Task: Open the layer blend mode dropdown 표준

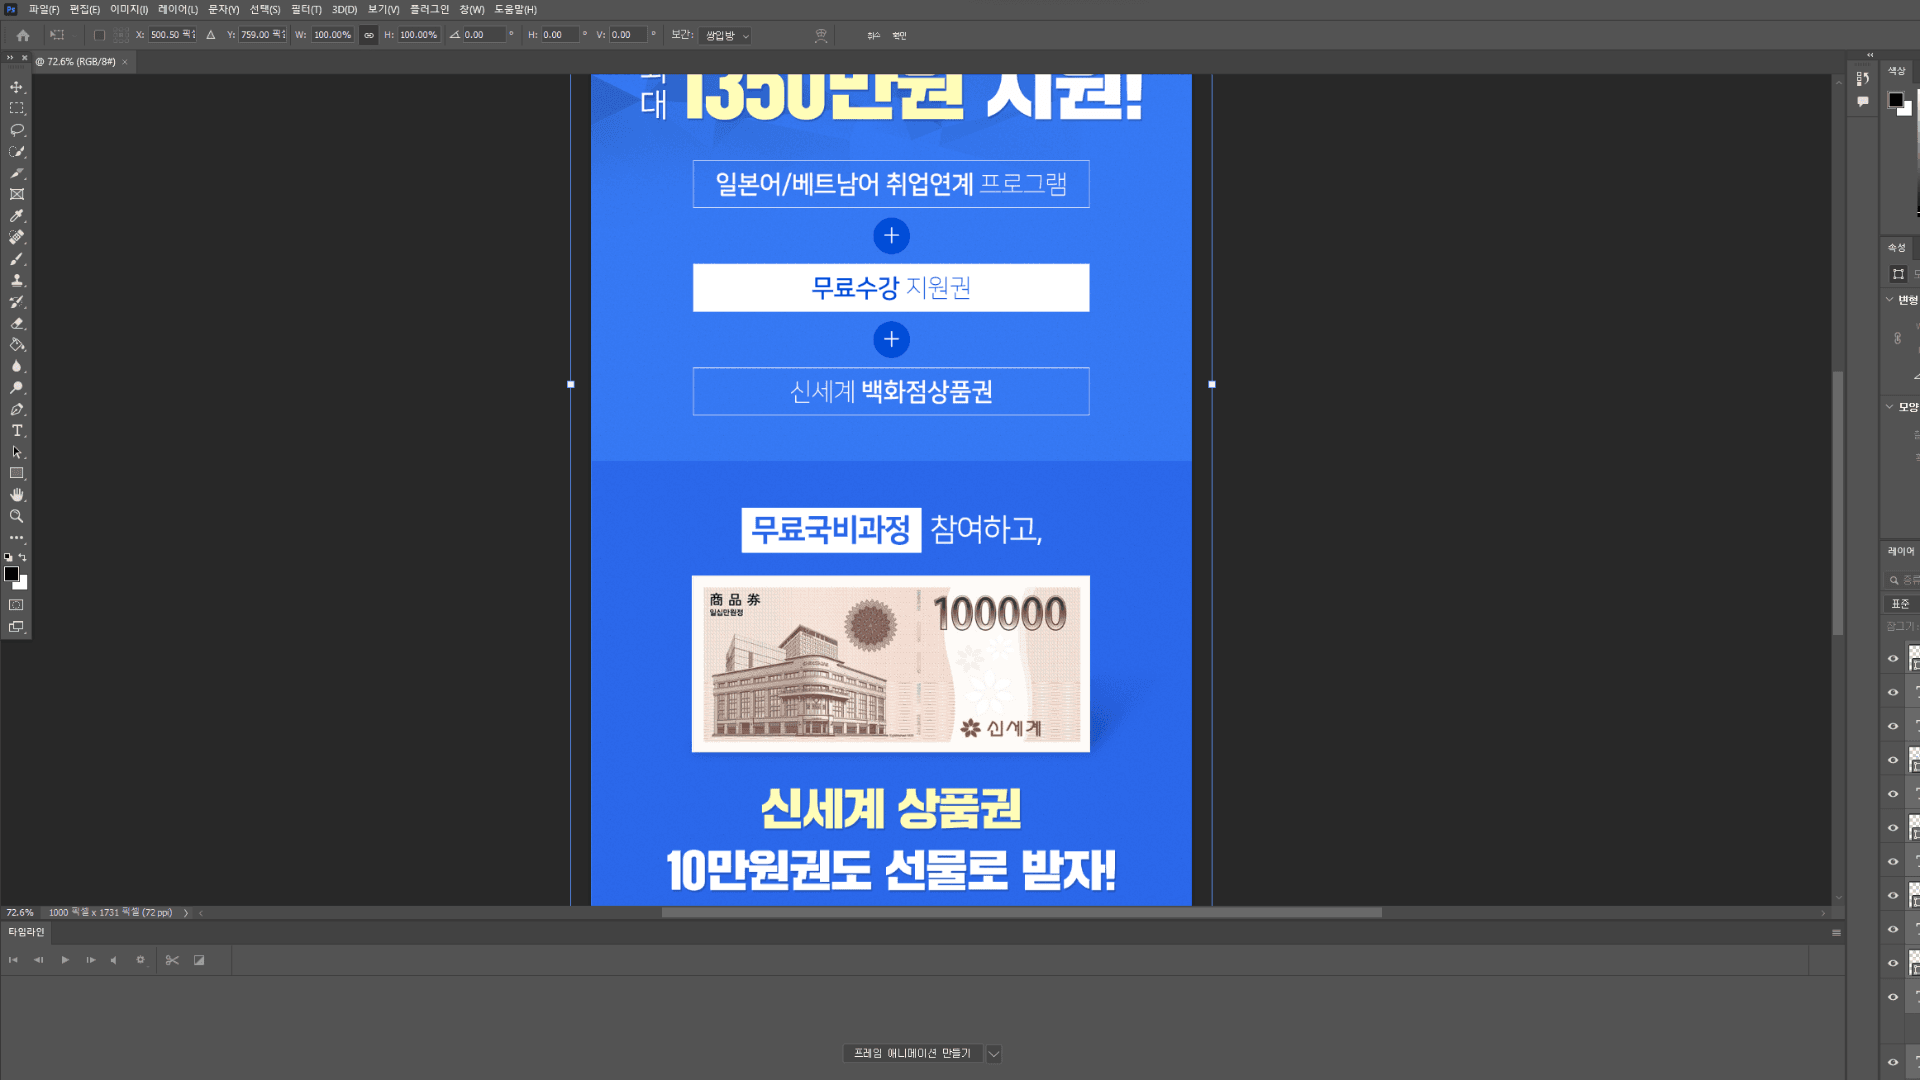Action: coord(1900,604)
